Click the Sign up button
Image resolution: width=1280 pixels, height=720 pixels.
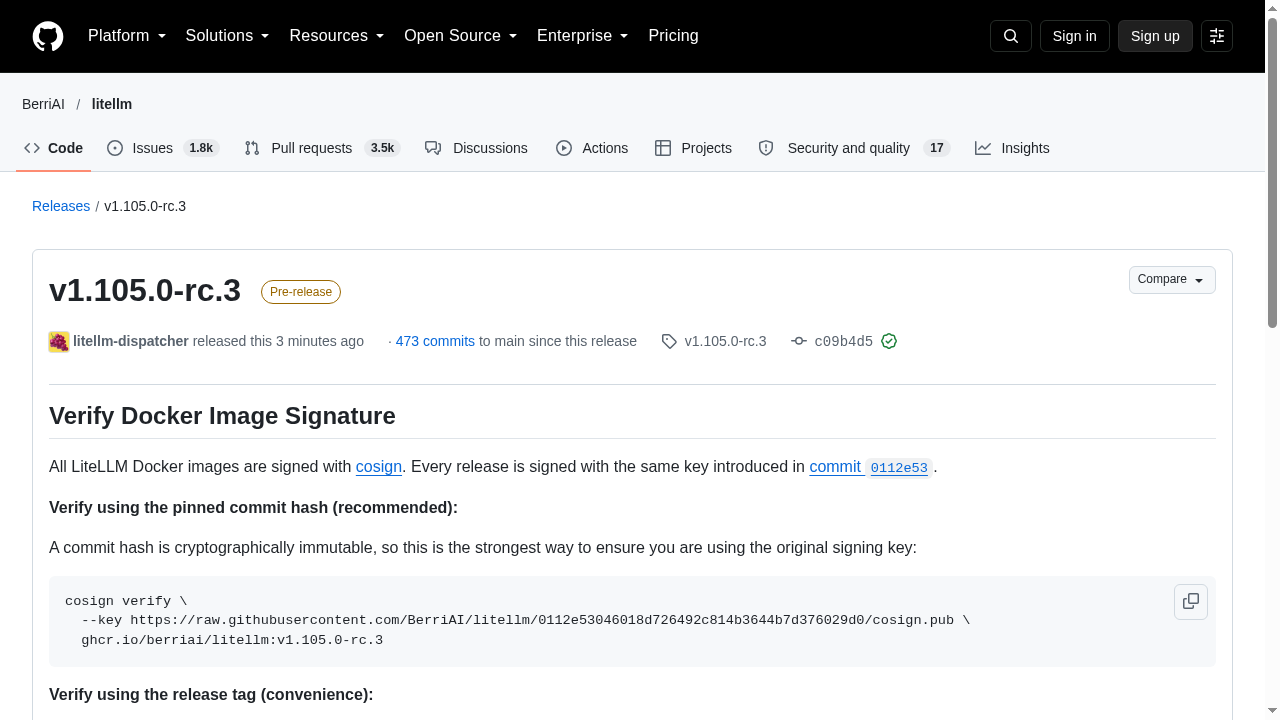coord(1155,36)
